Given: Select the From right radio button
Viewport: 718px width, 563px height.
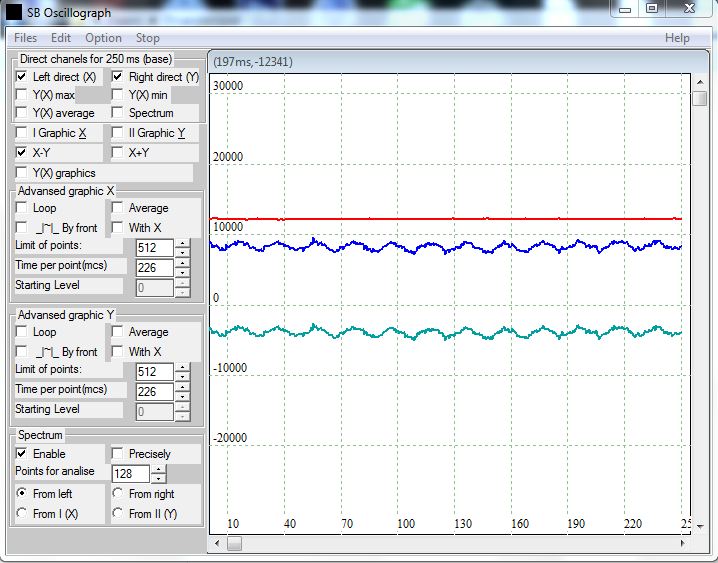Looking at the screenshot, I should point(118,494).
